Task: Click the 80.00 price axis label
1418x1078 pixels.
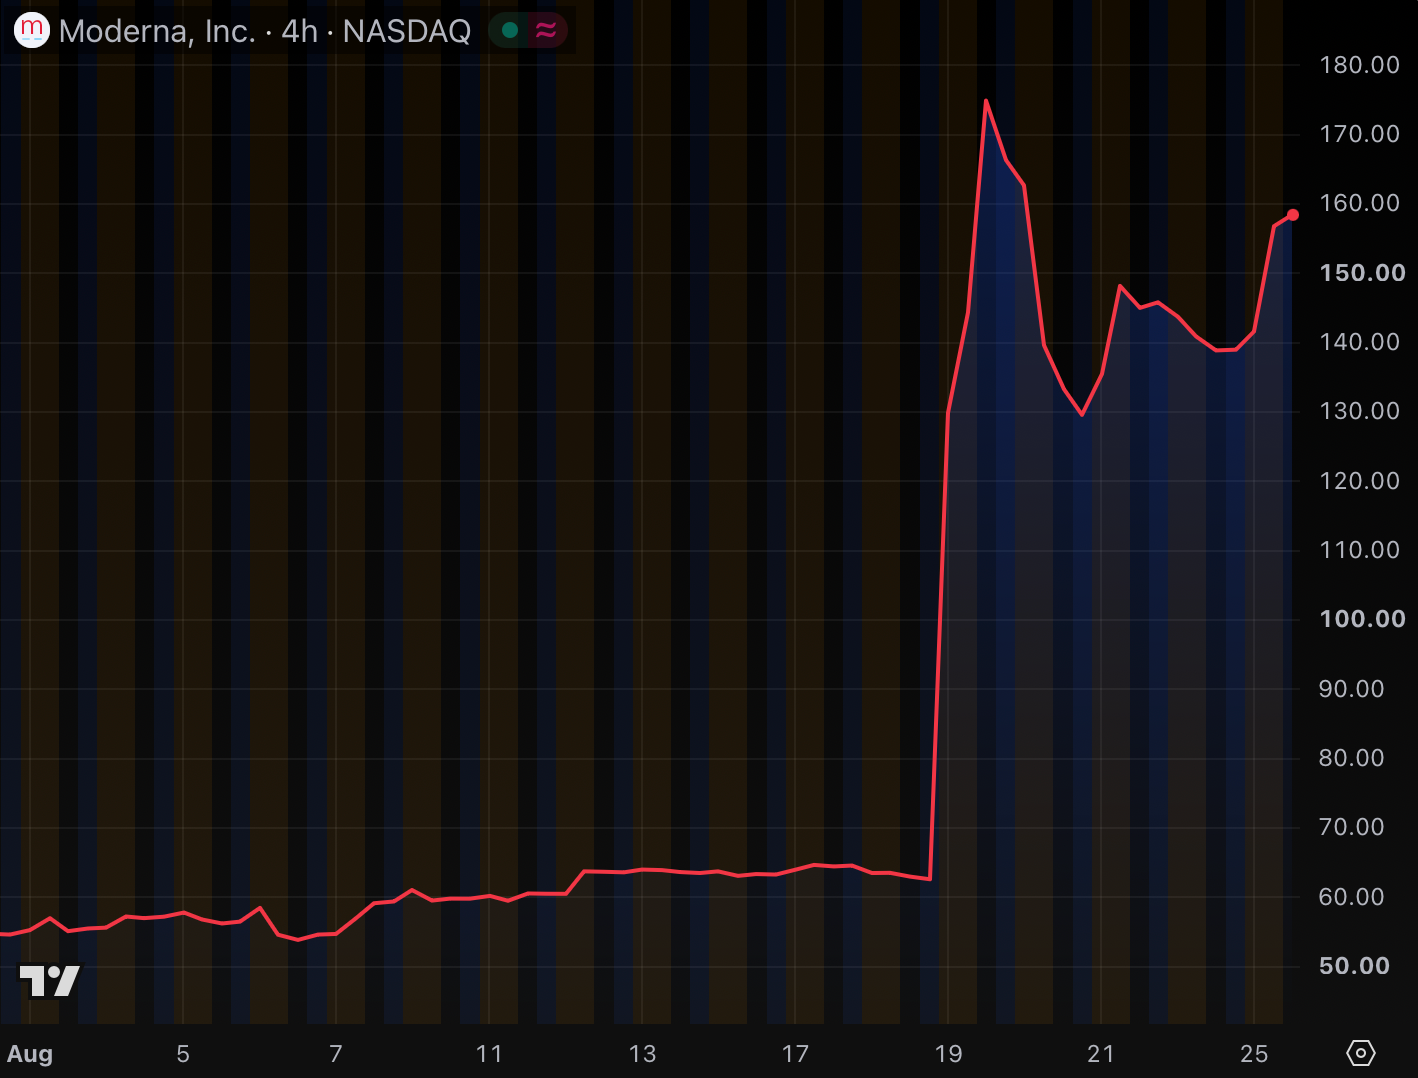Action: tap(1351, 758)
